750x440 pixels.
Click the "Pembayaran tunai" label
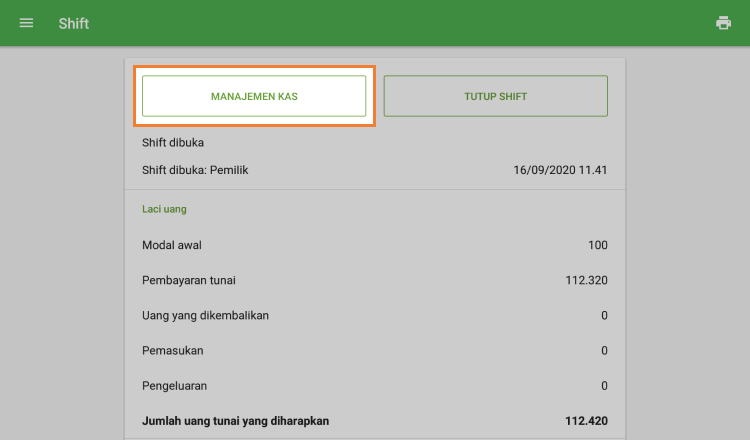point(188,280)
